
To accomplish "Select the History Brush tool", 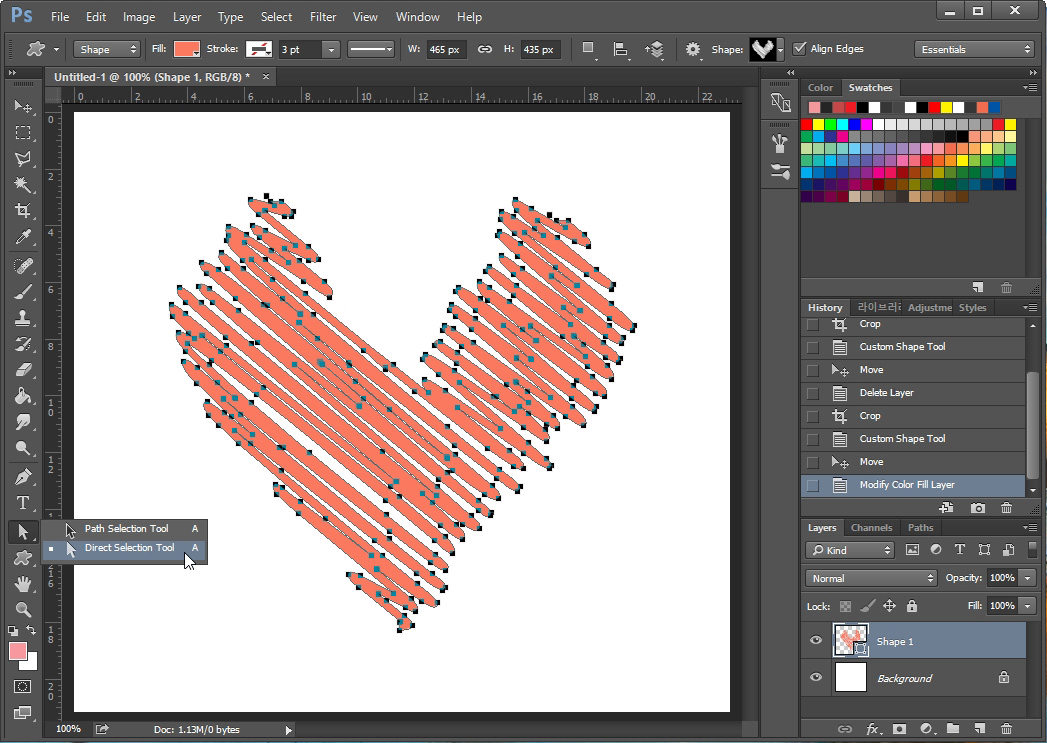I will pyautogui.click(x=23, y=344).
